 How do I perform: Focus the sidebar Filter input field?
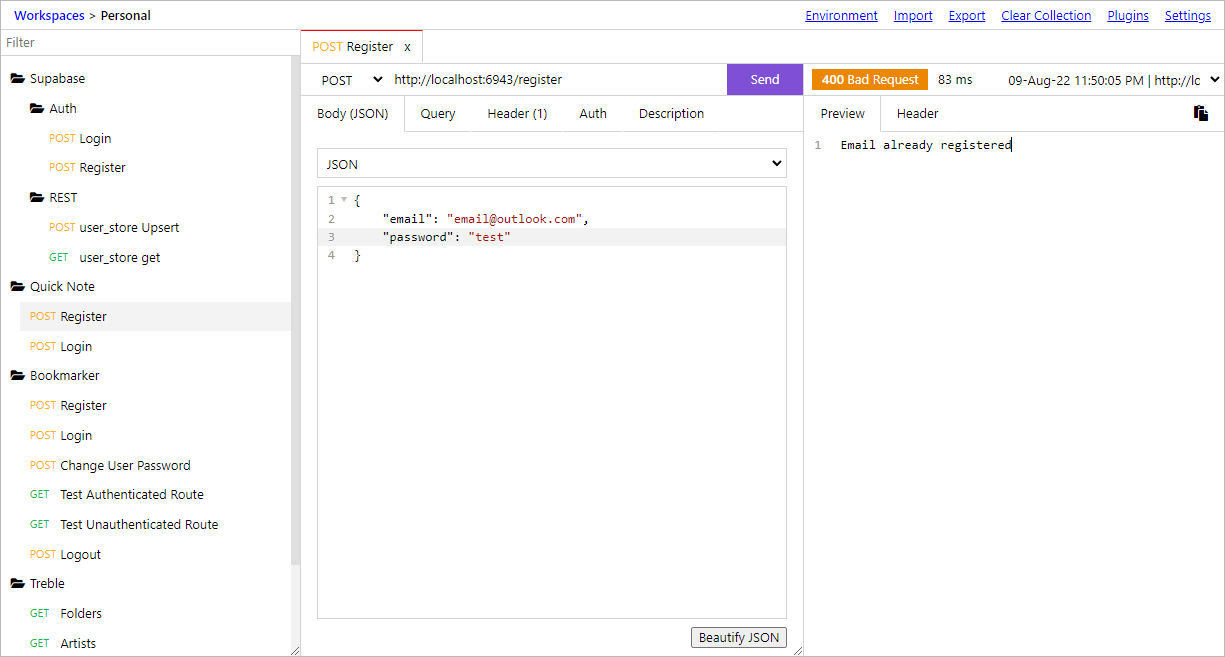146,43
